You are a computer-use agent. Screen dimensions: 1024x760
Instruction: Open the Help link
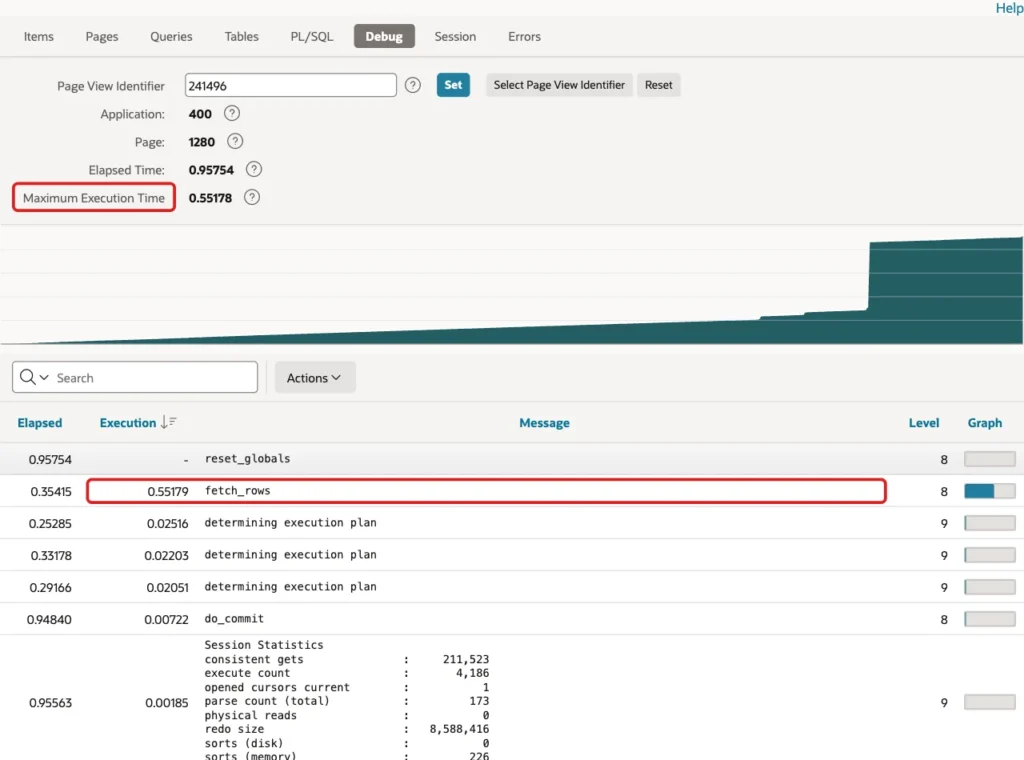click(x=1009, y=8)
